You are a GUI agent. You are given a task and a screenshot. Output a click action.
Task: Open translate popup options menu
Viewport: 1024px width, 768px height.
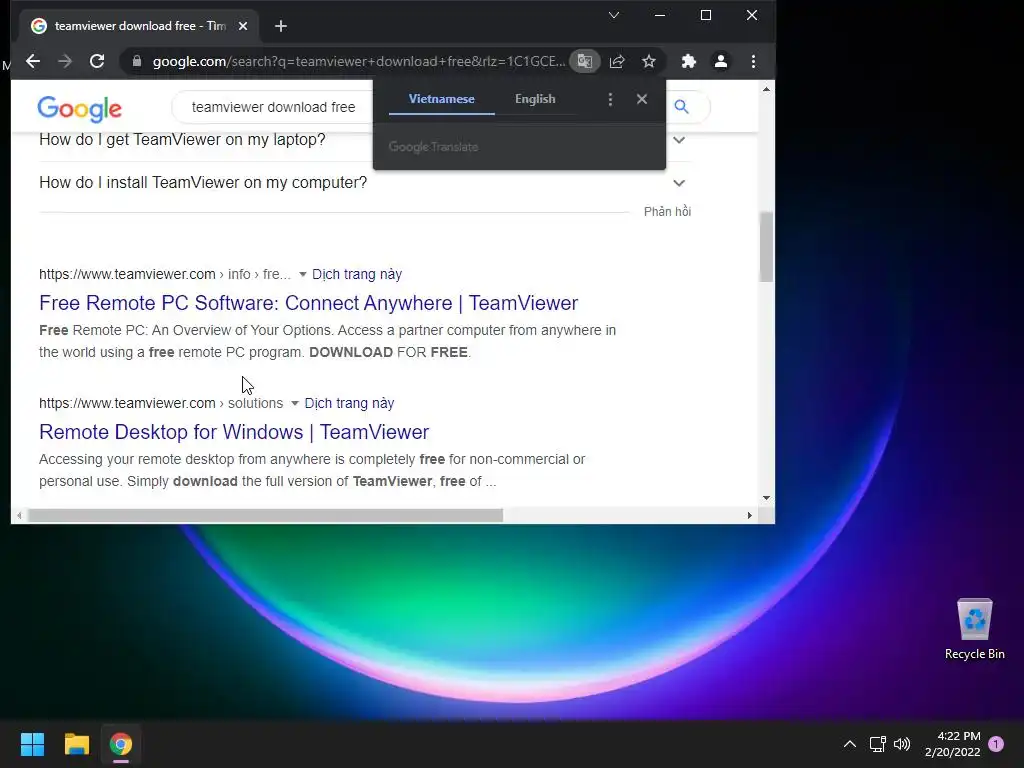[x=610, y=99]
